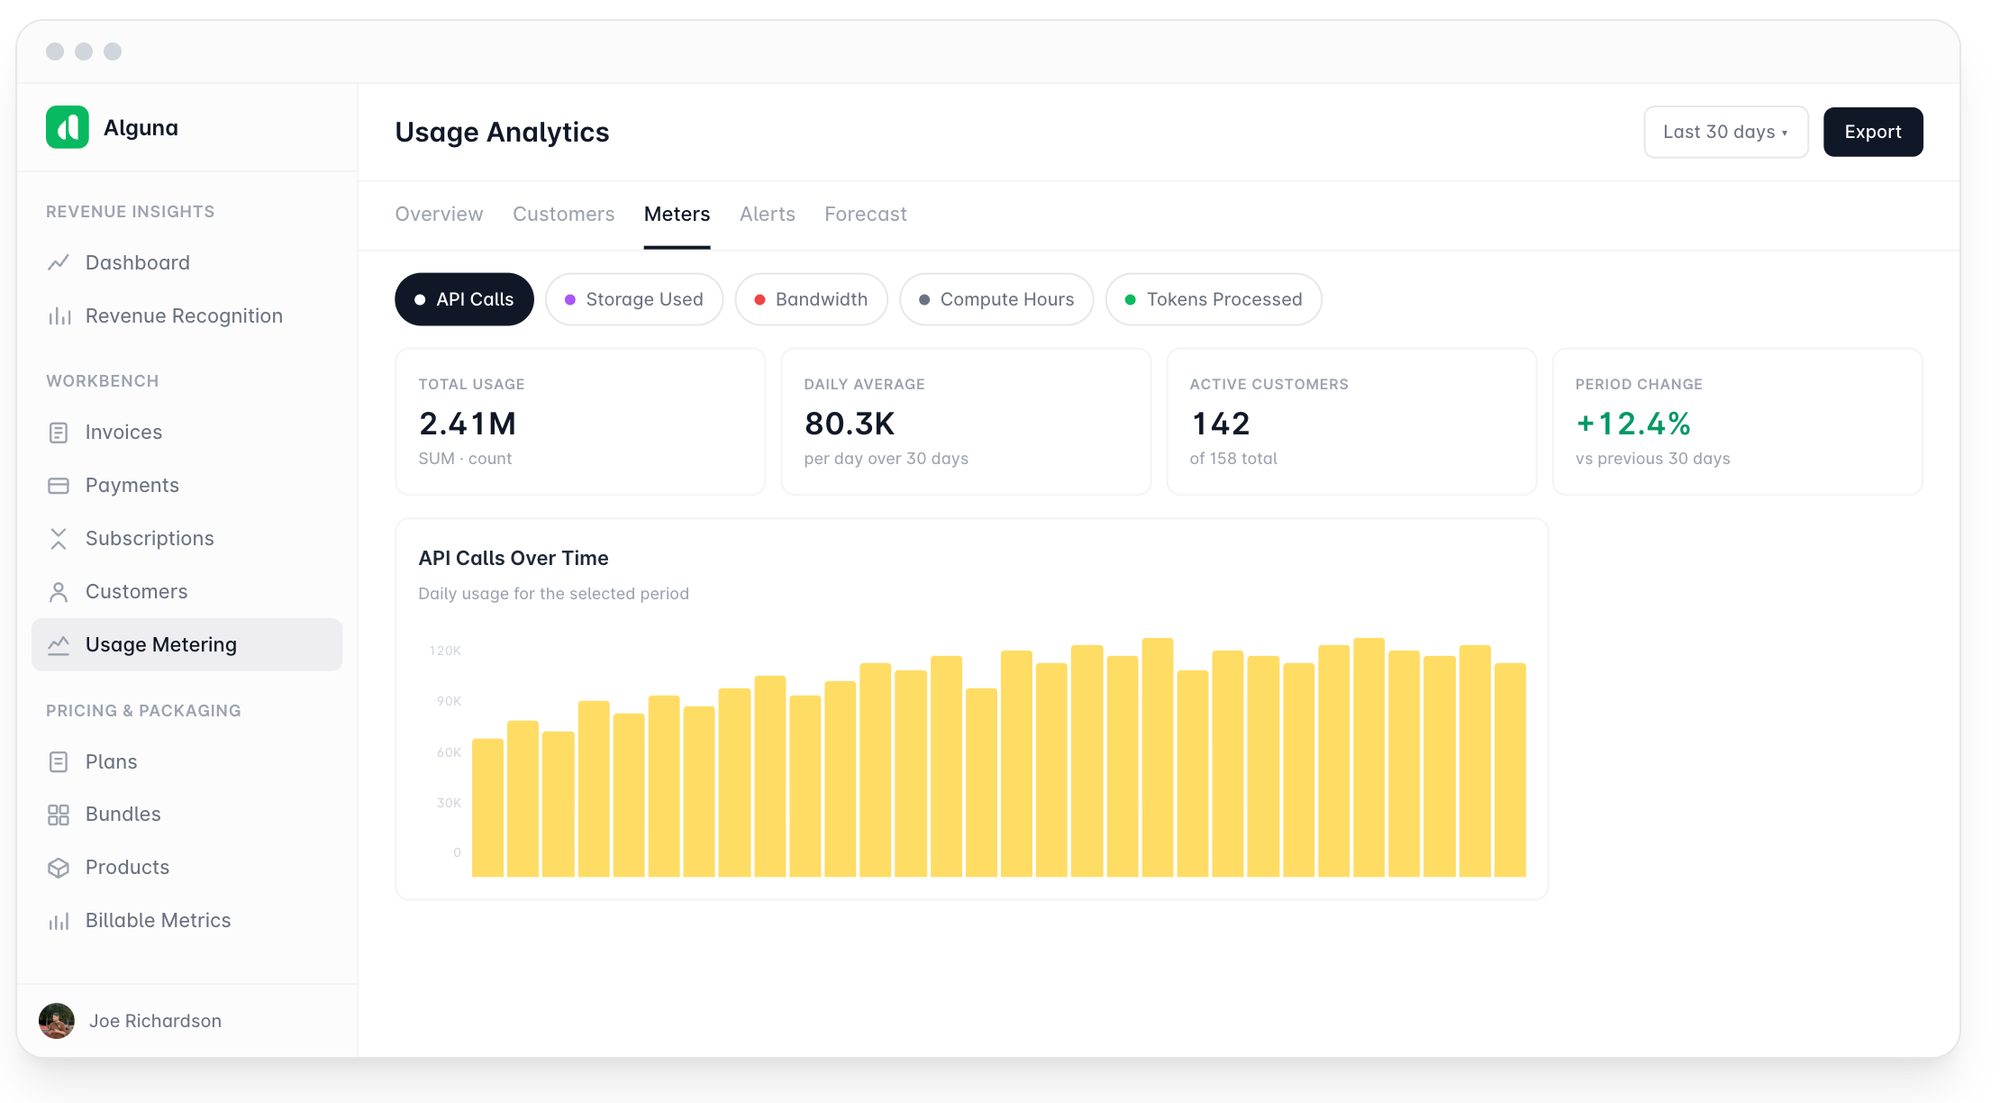Click the Subscriptions icon in sidebar

[x=58, y=538]
